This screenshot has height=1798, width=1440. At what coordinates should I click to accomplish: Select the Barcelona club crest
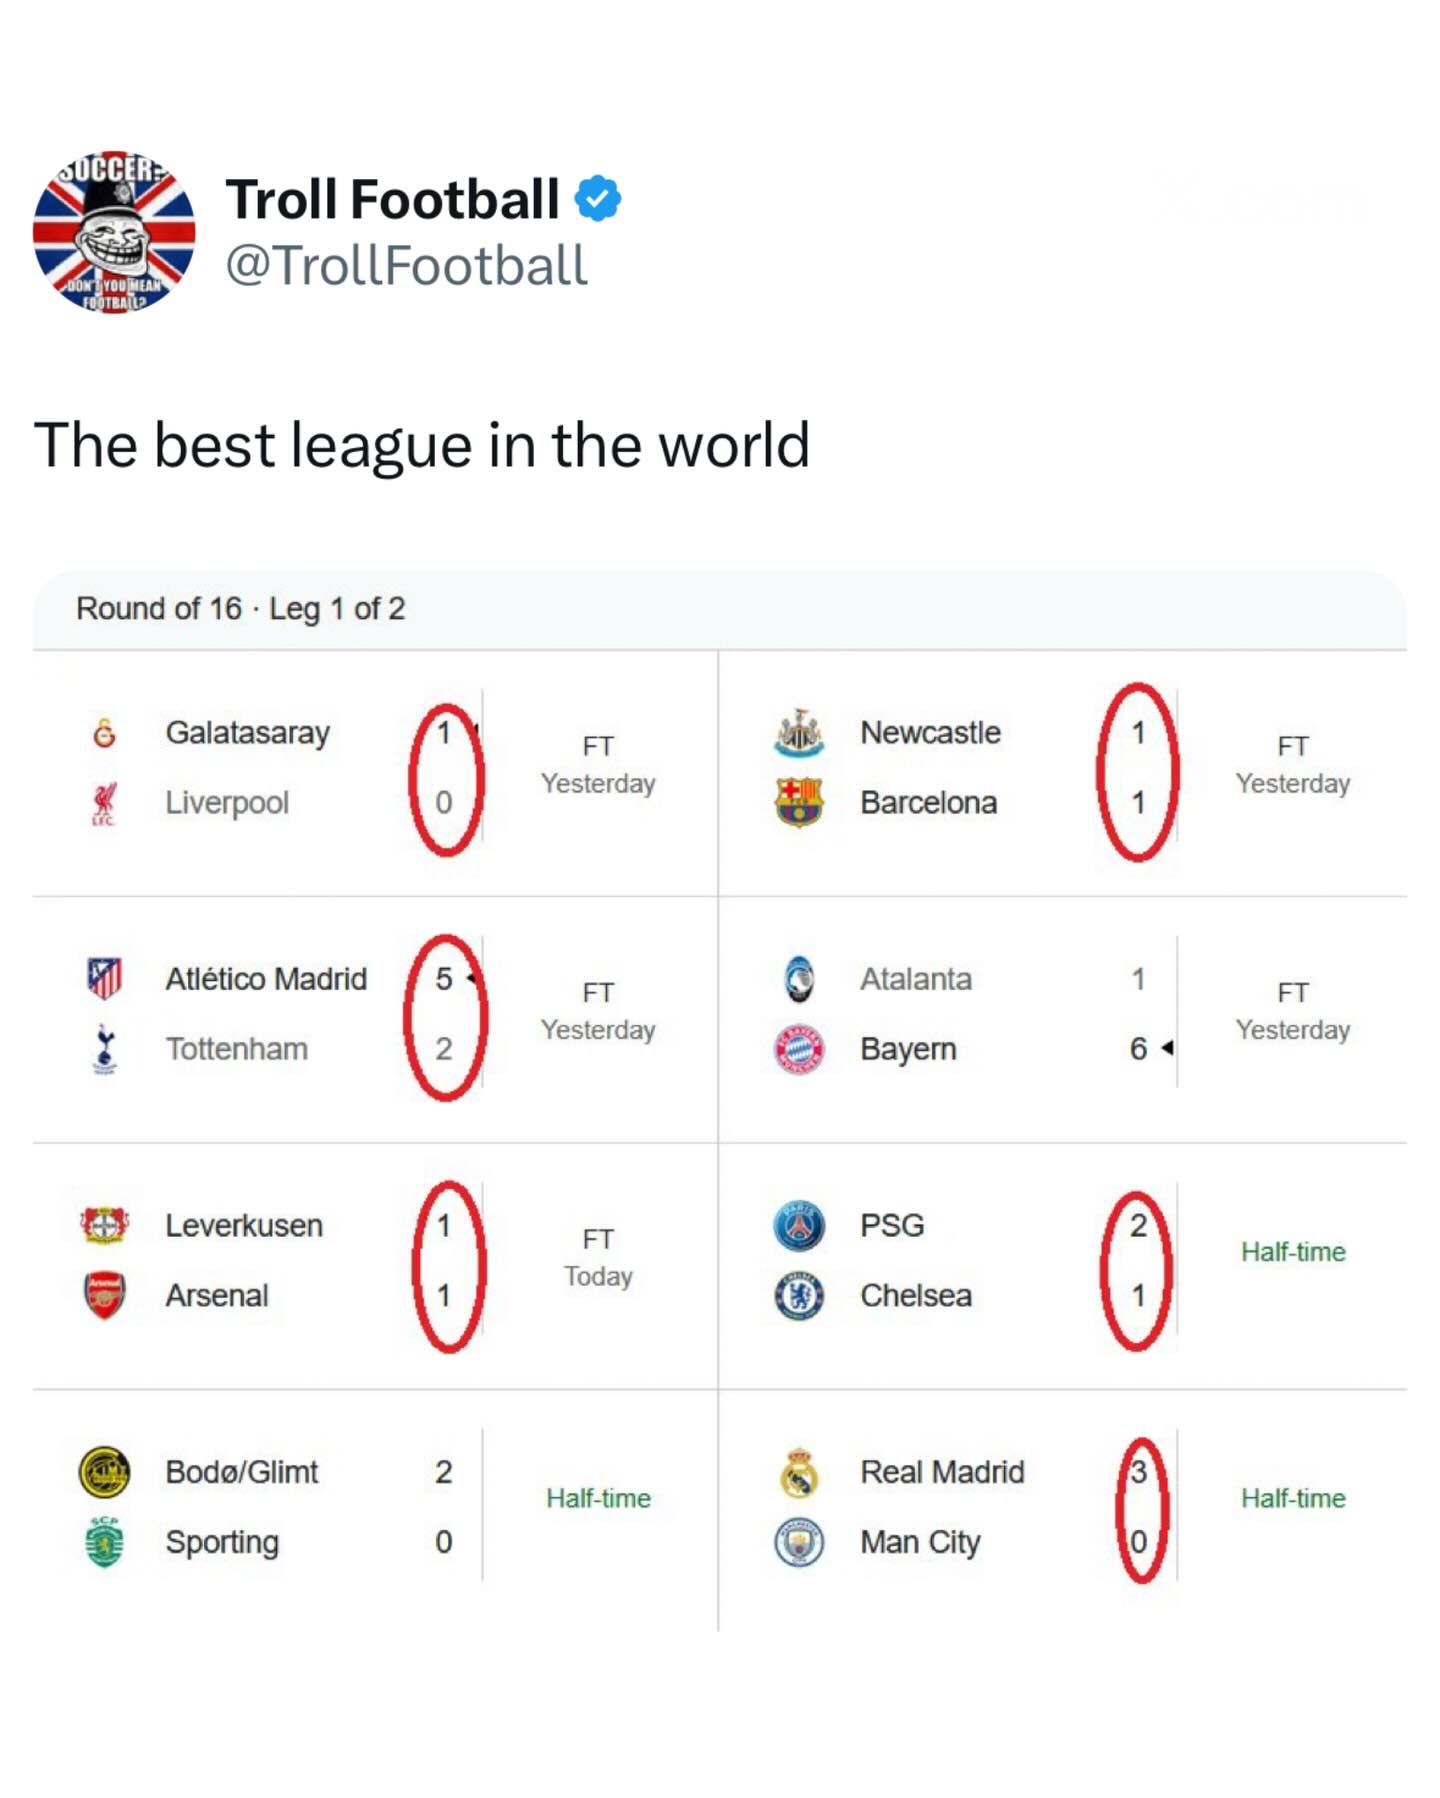(799, 803)
